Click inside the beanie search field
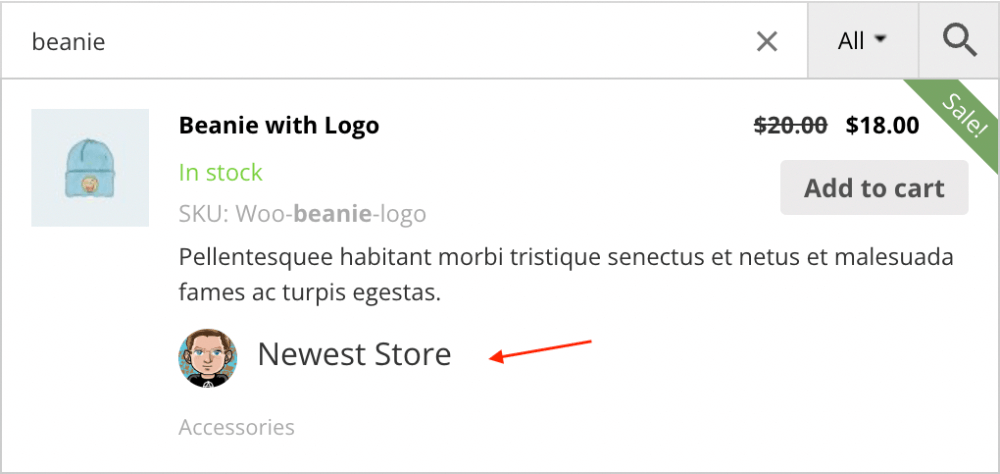The height and width of the screenshot is (474, 1000). click(x=400, y=41)
